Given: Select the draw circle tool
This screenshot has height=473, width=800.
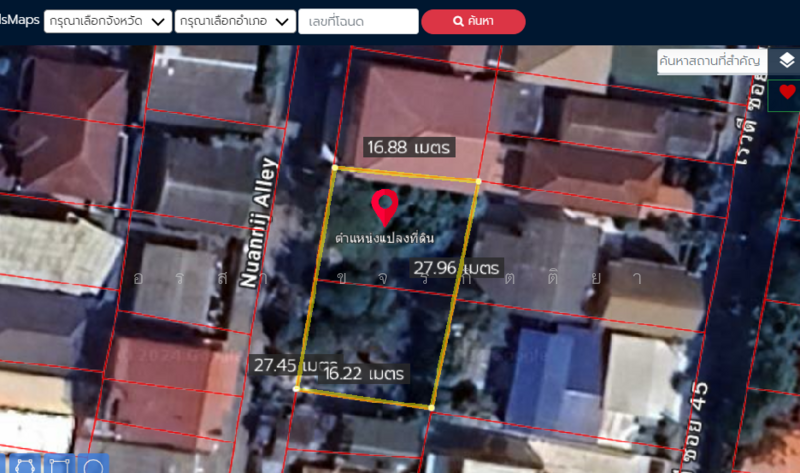Looking at the screenshot, I should [93, 465].
